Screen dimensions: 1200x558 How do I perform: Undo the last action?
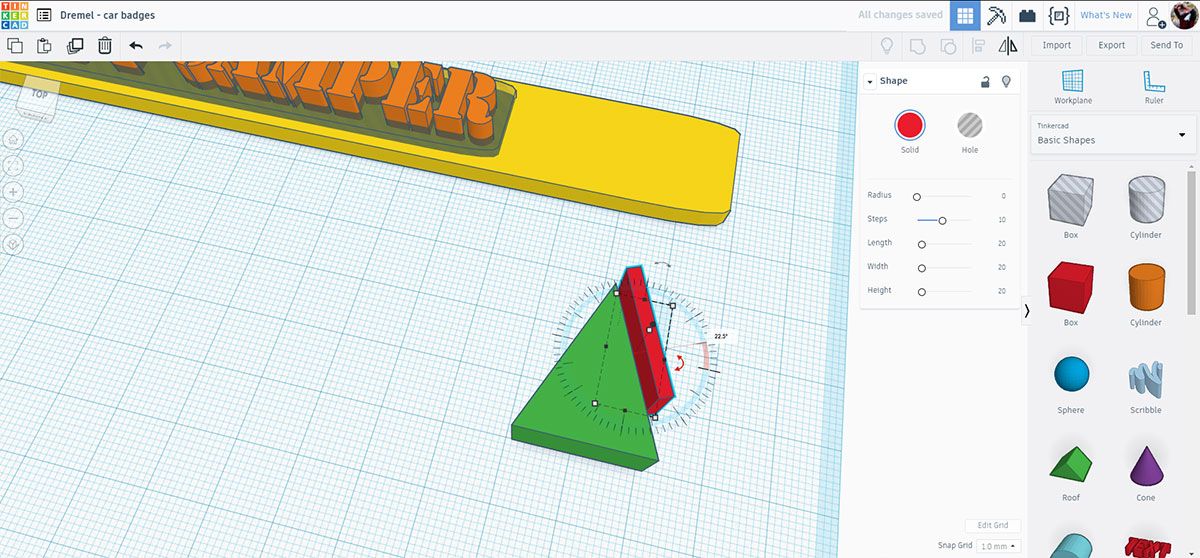point(136,45)
